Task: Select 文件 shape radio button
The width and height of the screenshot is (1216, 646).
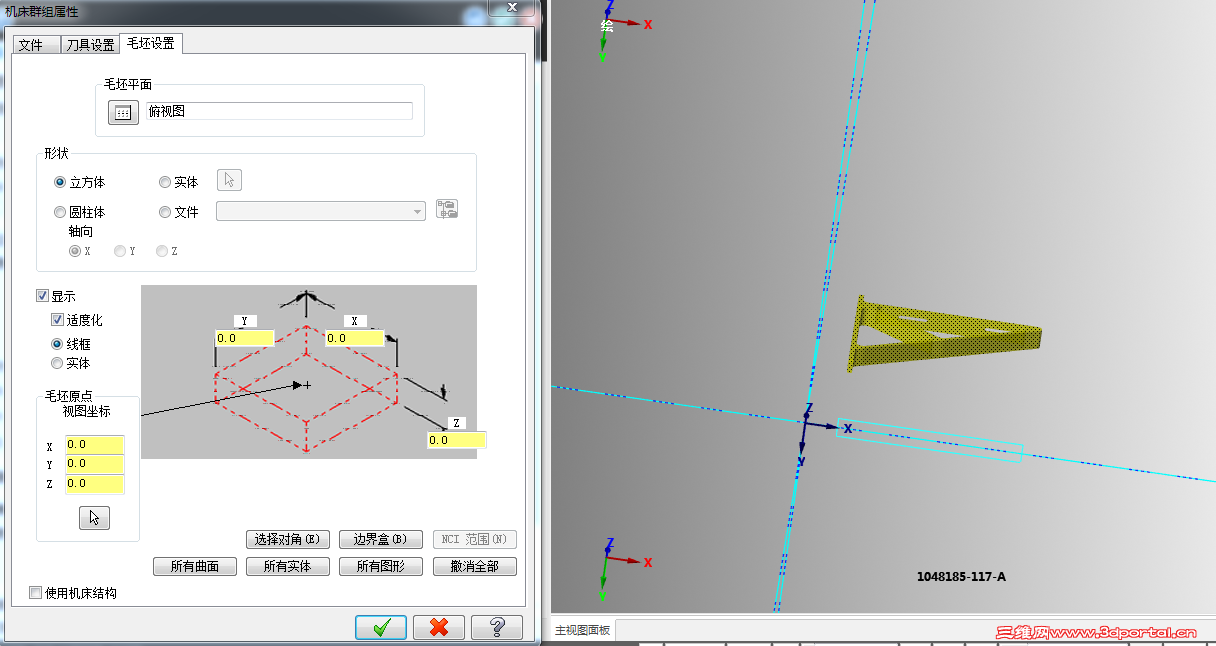Action: click(x=165, y=212)
